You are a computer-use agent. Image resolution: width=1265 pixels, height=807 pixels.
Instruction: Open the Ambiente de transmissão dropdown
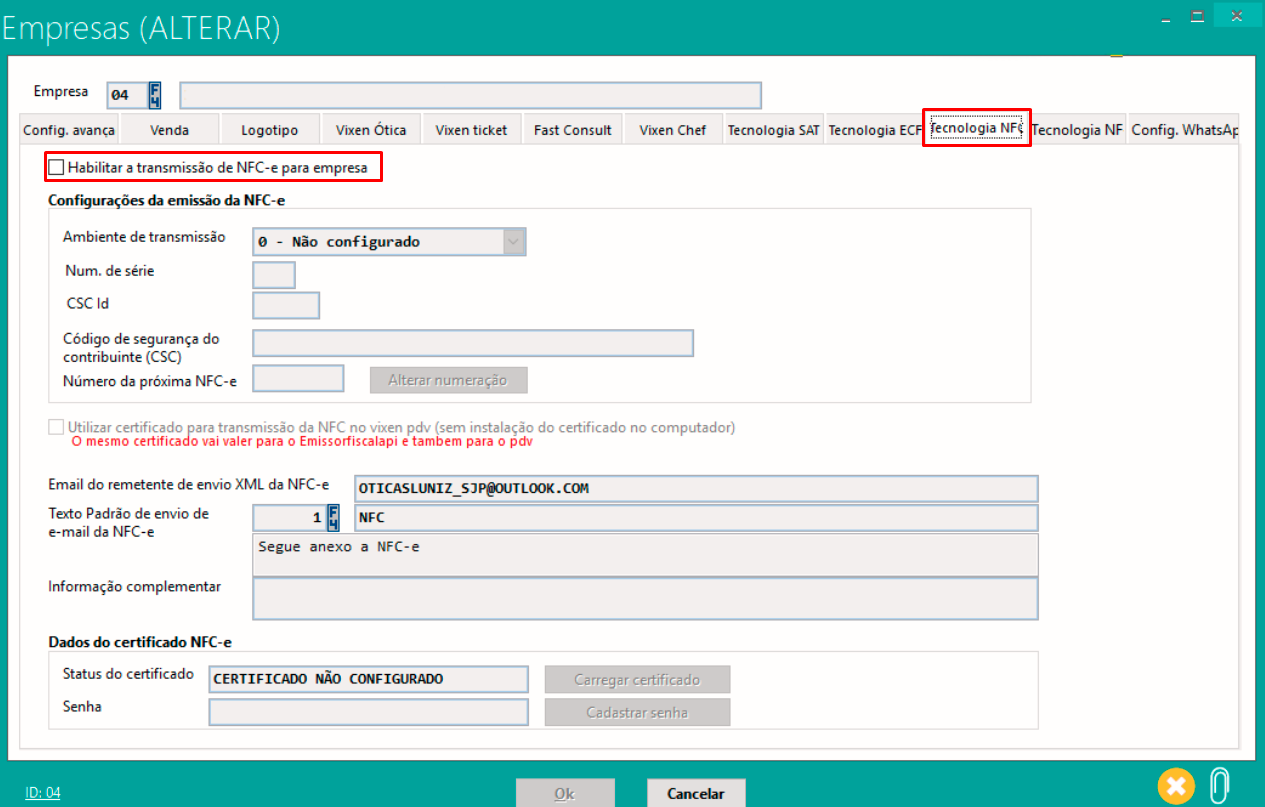point(513,242)
